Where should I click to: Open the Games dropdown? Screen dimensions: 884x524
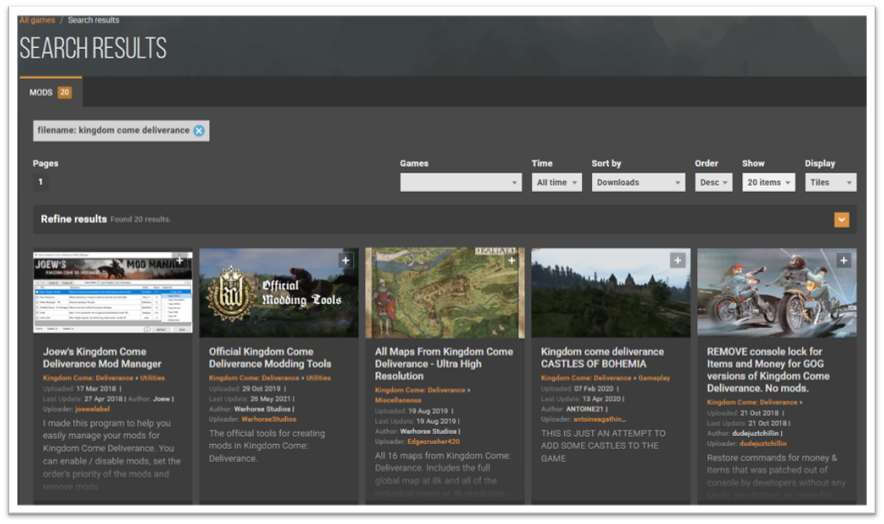pyautogui.click(x=461, y=183)
